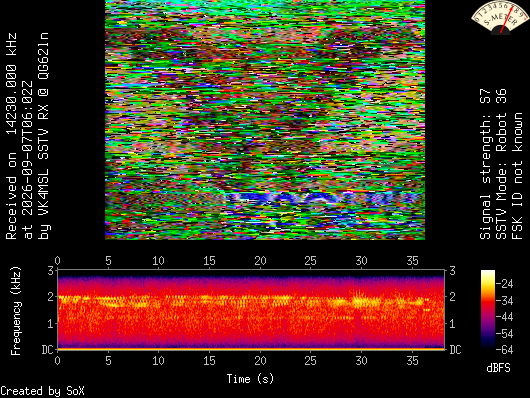Select the decoded SSTV image
The image size is (530, 398).
(x=265, y=120)
